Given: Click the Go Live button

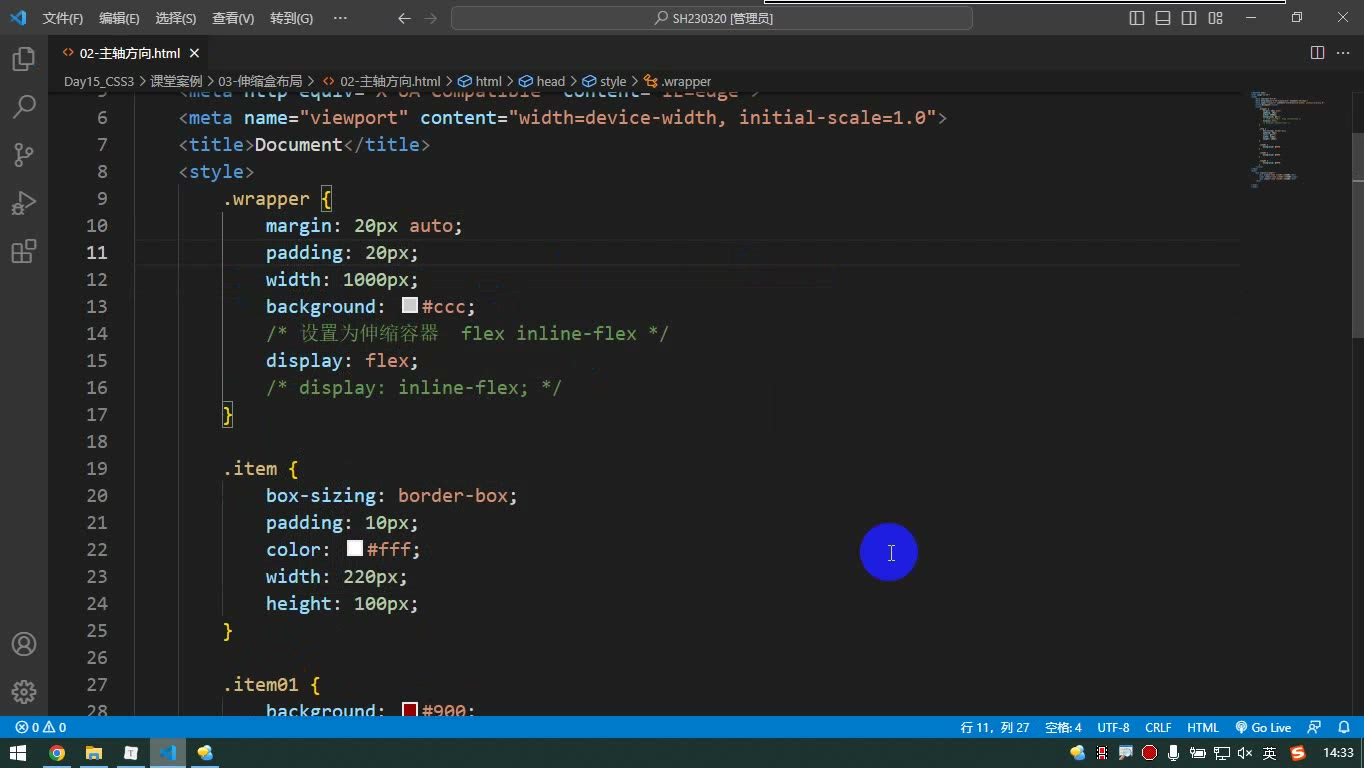Looking at the screenshot, I should 1263,727.
